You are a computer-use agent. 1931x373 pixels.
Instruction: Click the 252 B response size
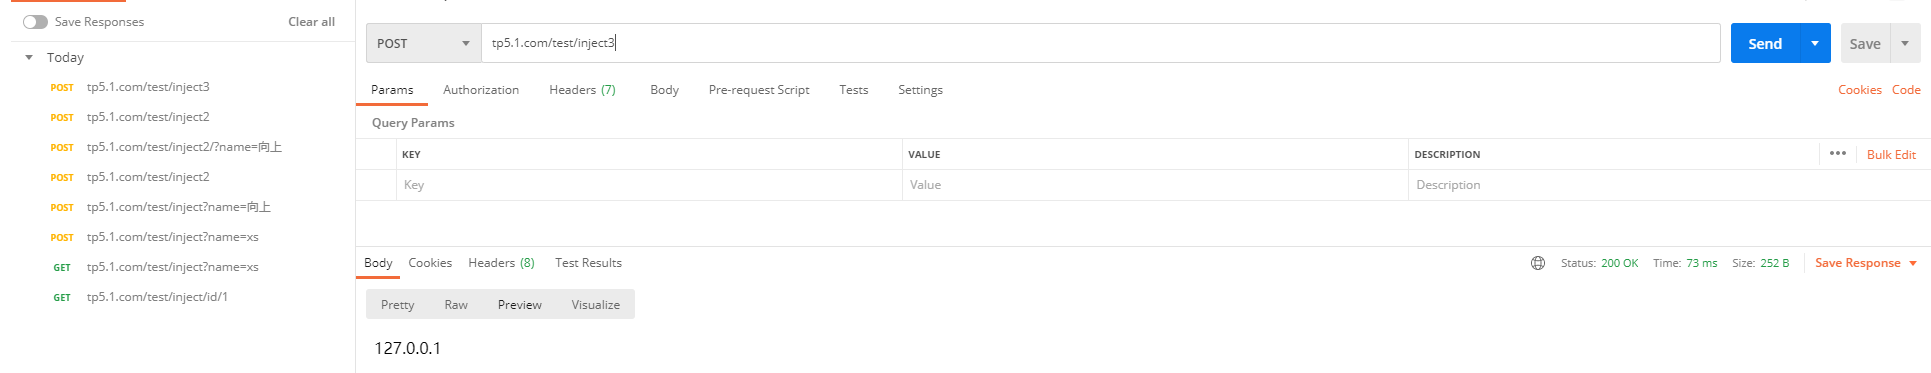point(1775,263)
